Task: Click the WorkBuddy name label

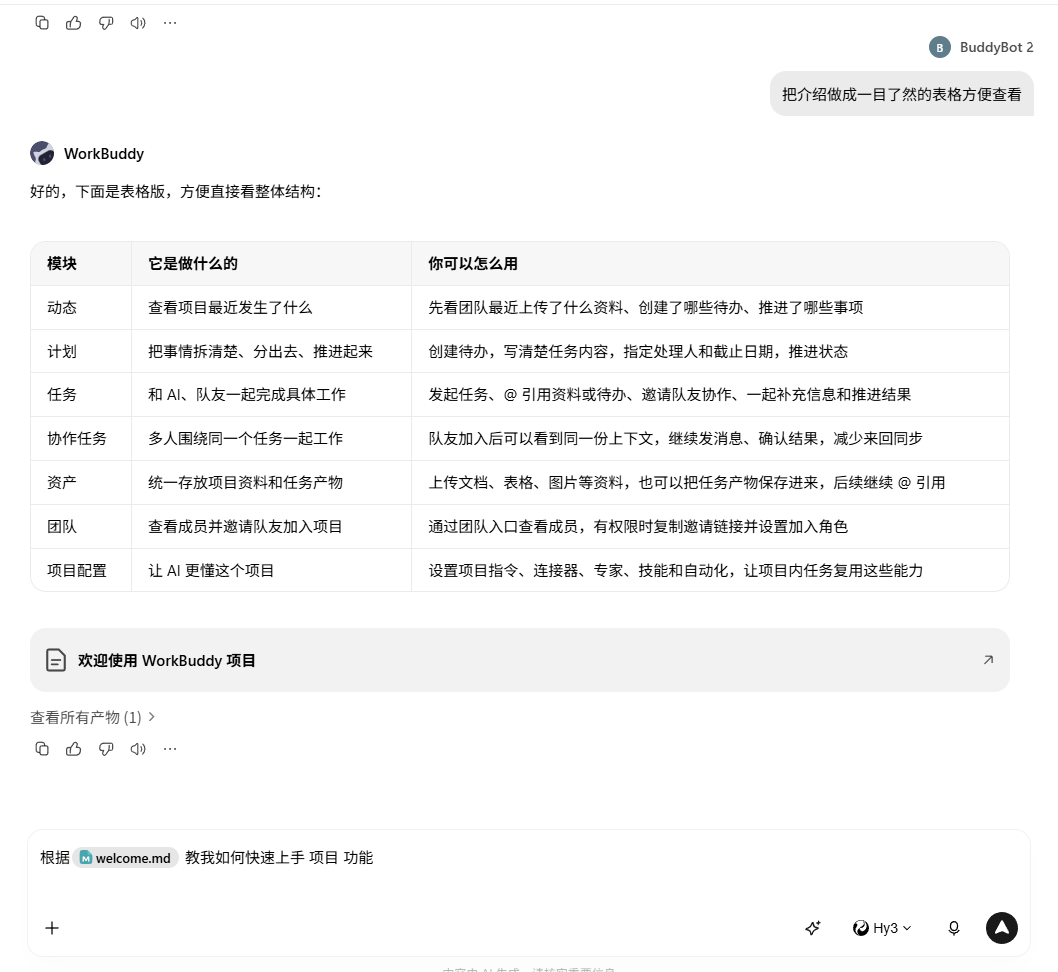Action: tap(104, 154)
